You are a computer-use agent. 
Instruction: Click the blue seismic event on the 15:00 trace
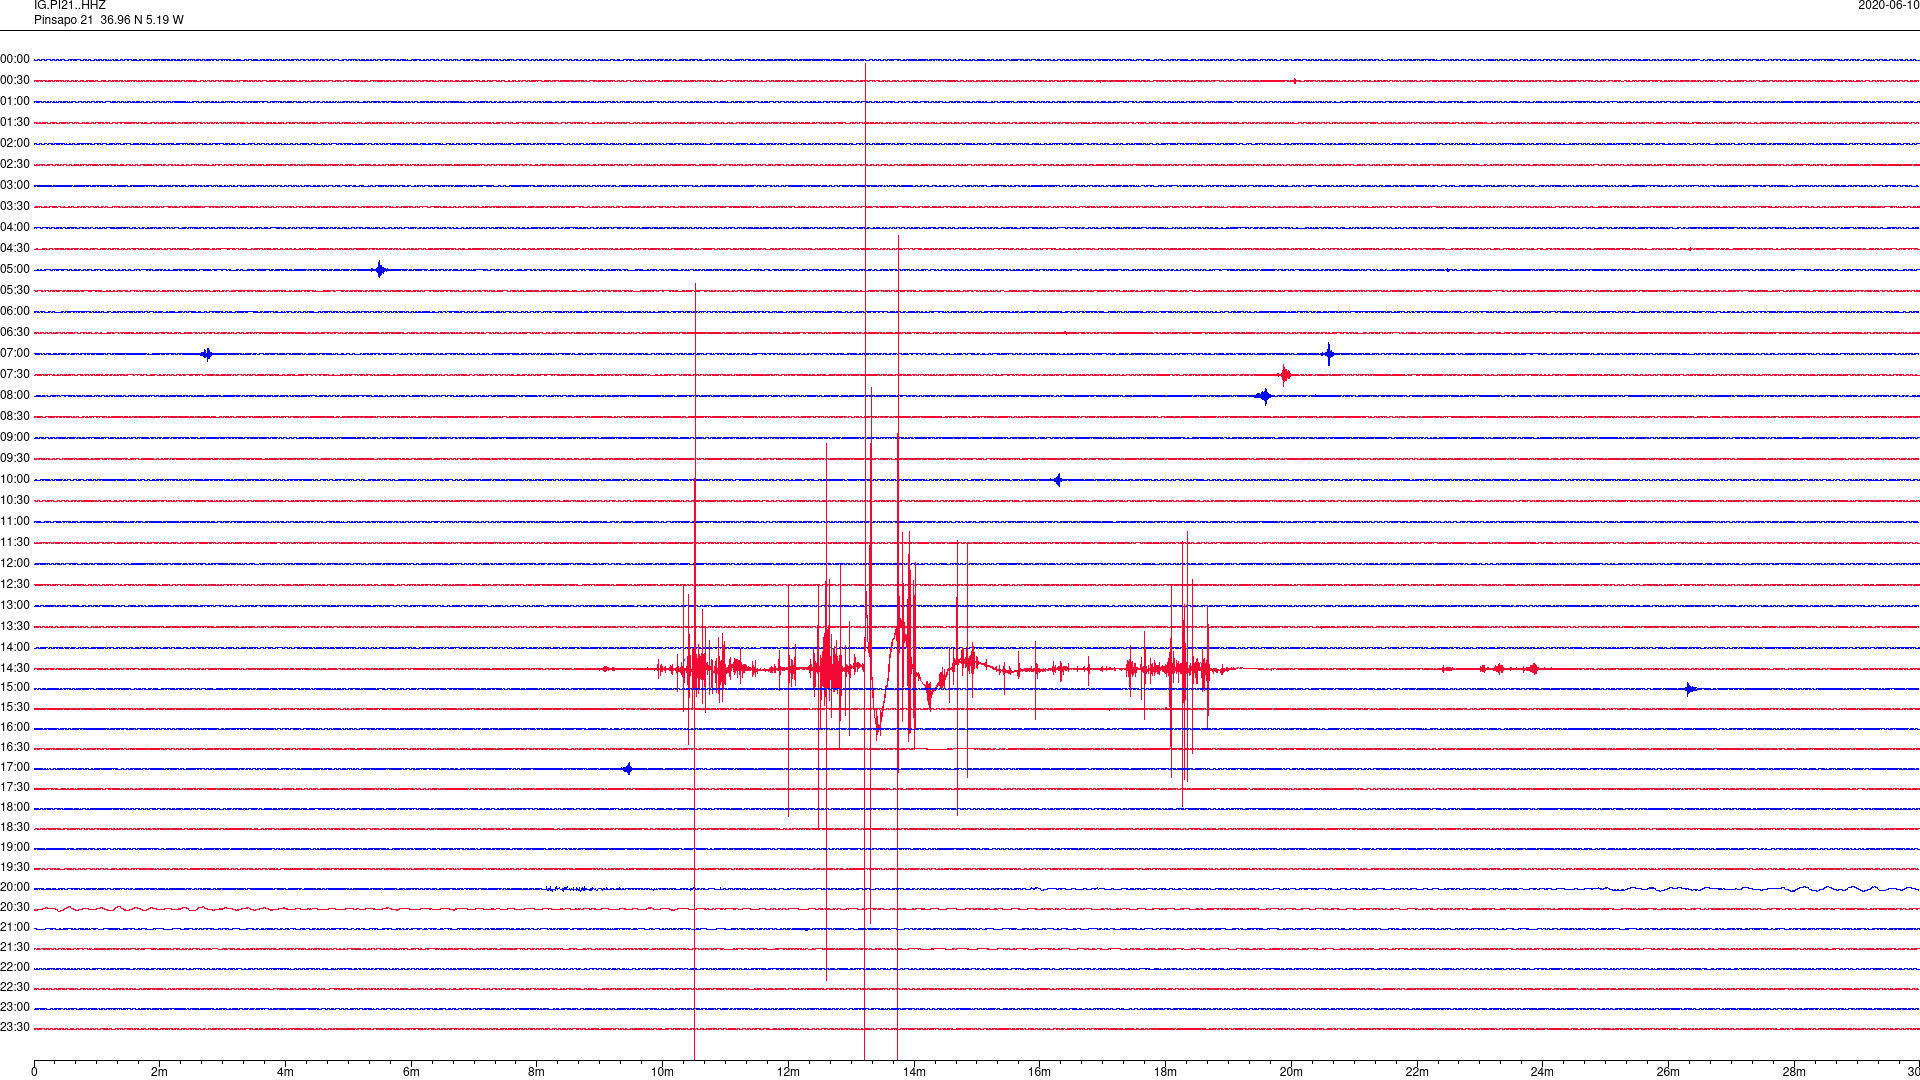click(1690, 689)
